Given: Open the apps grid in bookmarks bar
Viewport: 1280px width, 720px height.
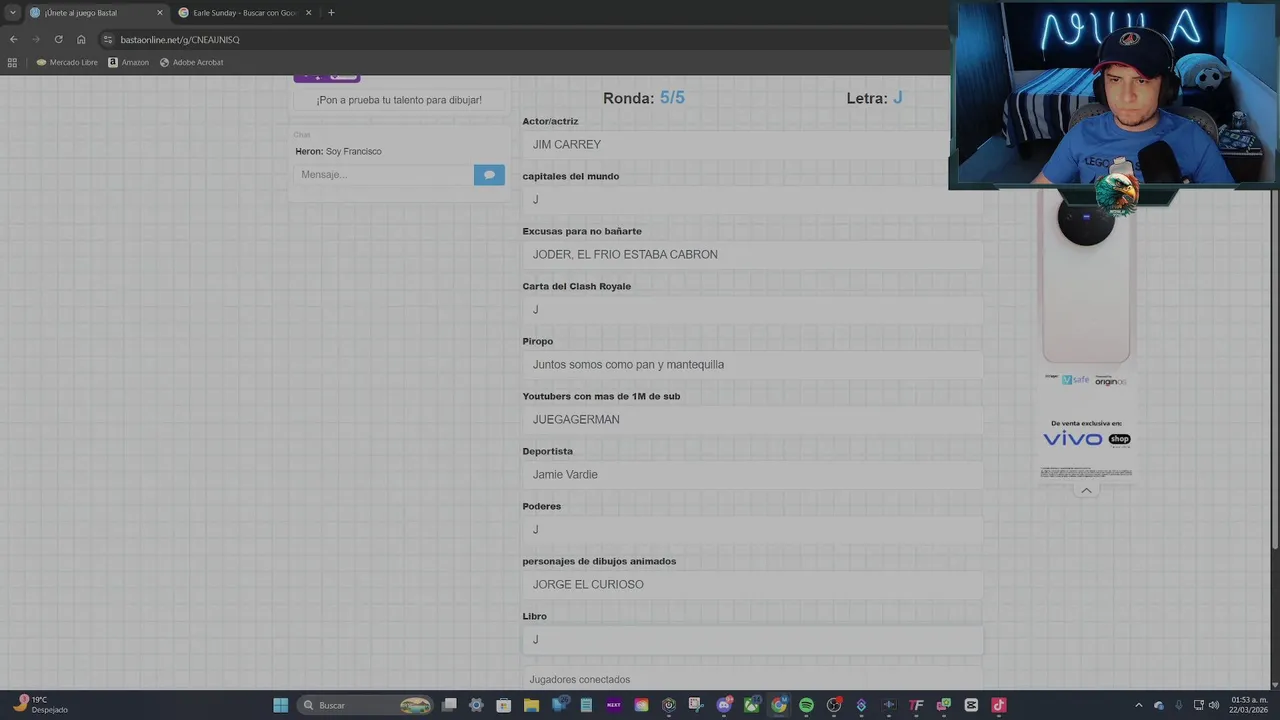Looking at the screenshot, I should (x=12, y=62).
